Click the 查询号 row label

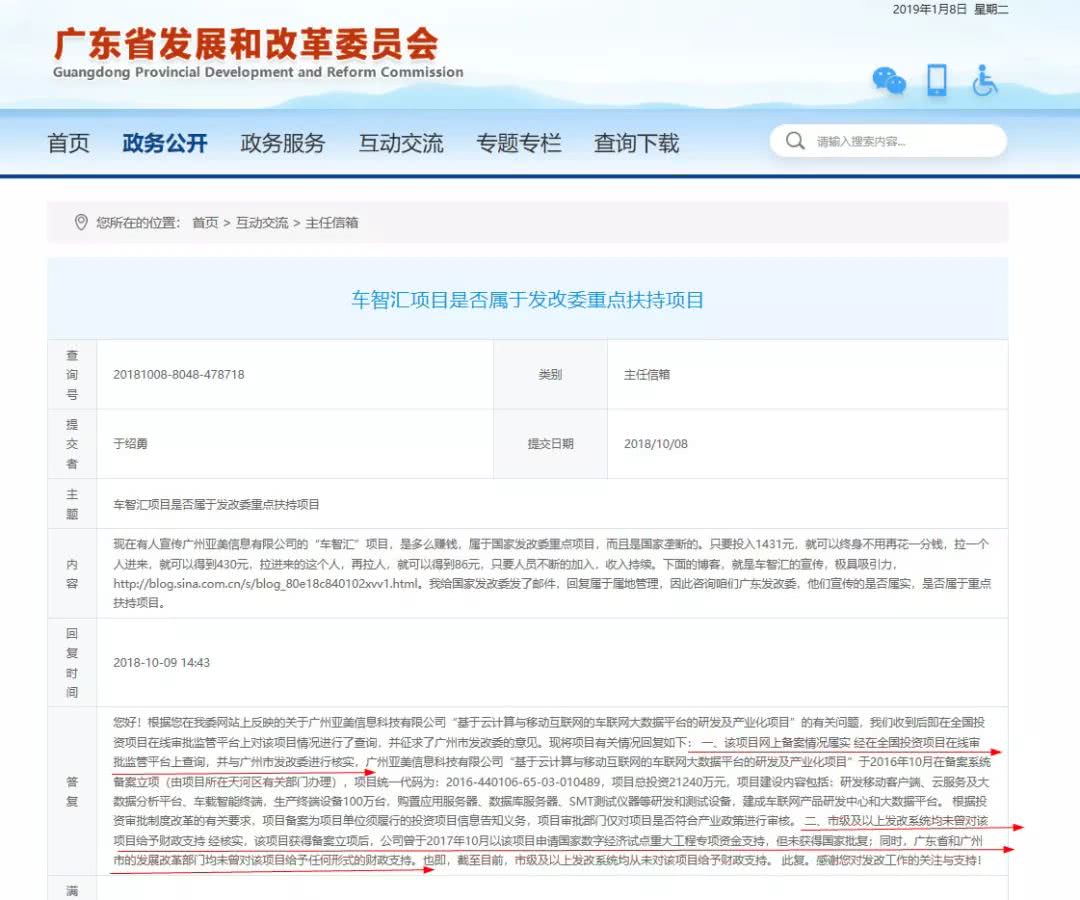pos(72,375)
